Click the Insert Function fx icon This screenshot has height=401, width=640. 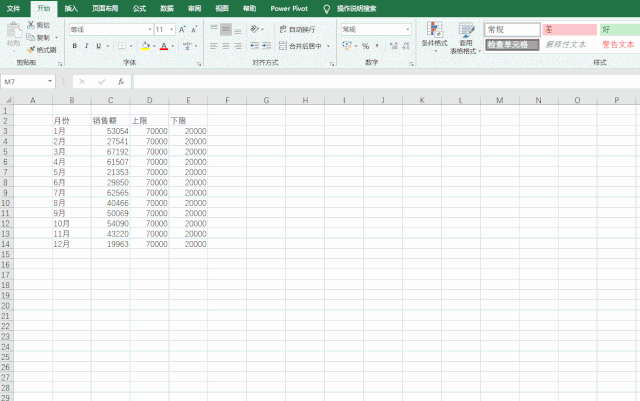[121, 81]
